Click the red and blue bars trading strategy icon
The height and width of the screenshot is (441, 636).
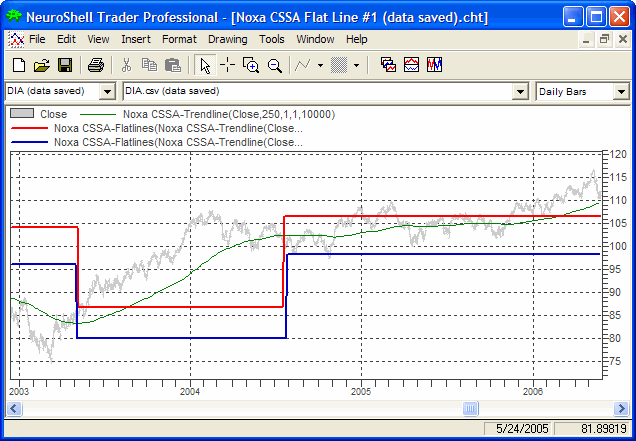pyautogui.click(x=434, y=65)
